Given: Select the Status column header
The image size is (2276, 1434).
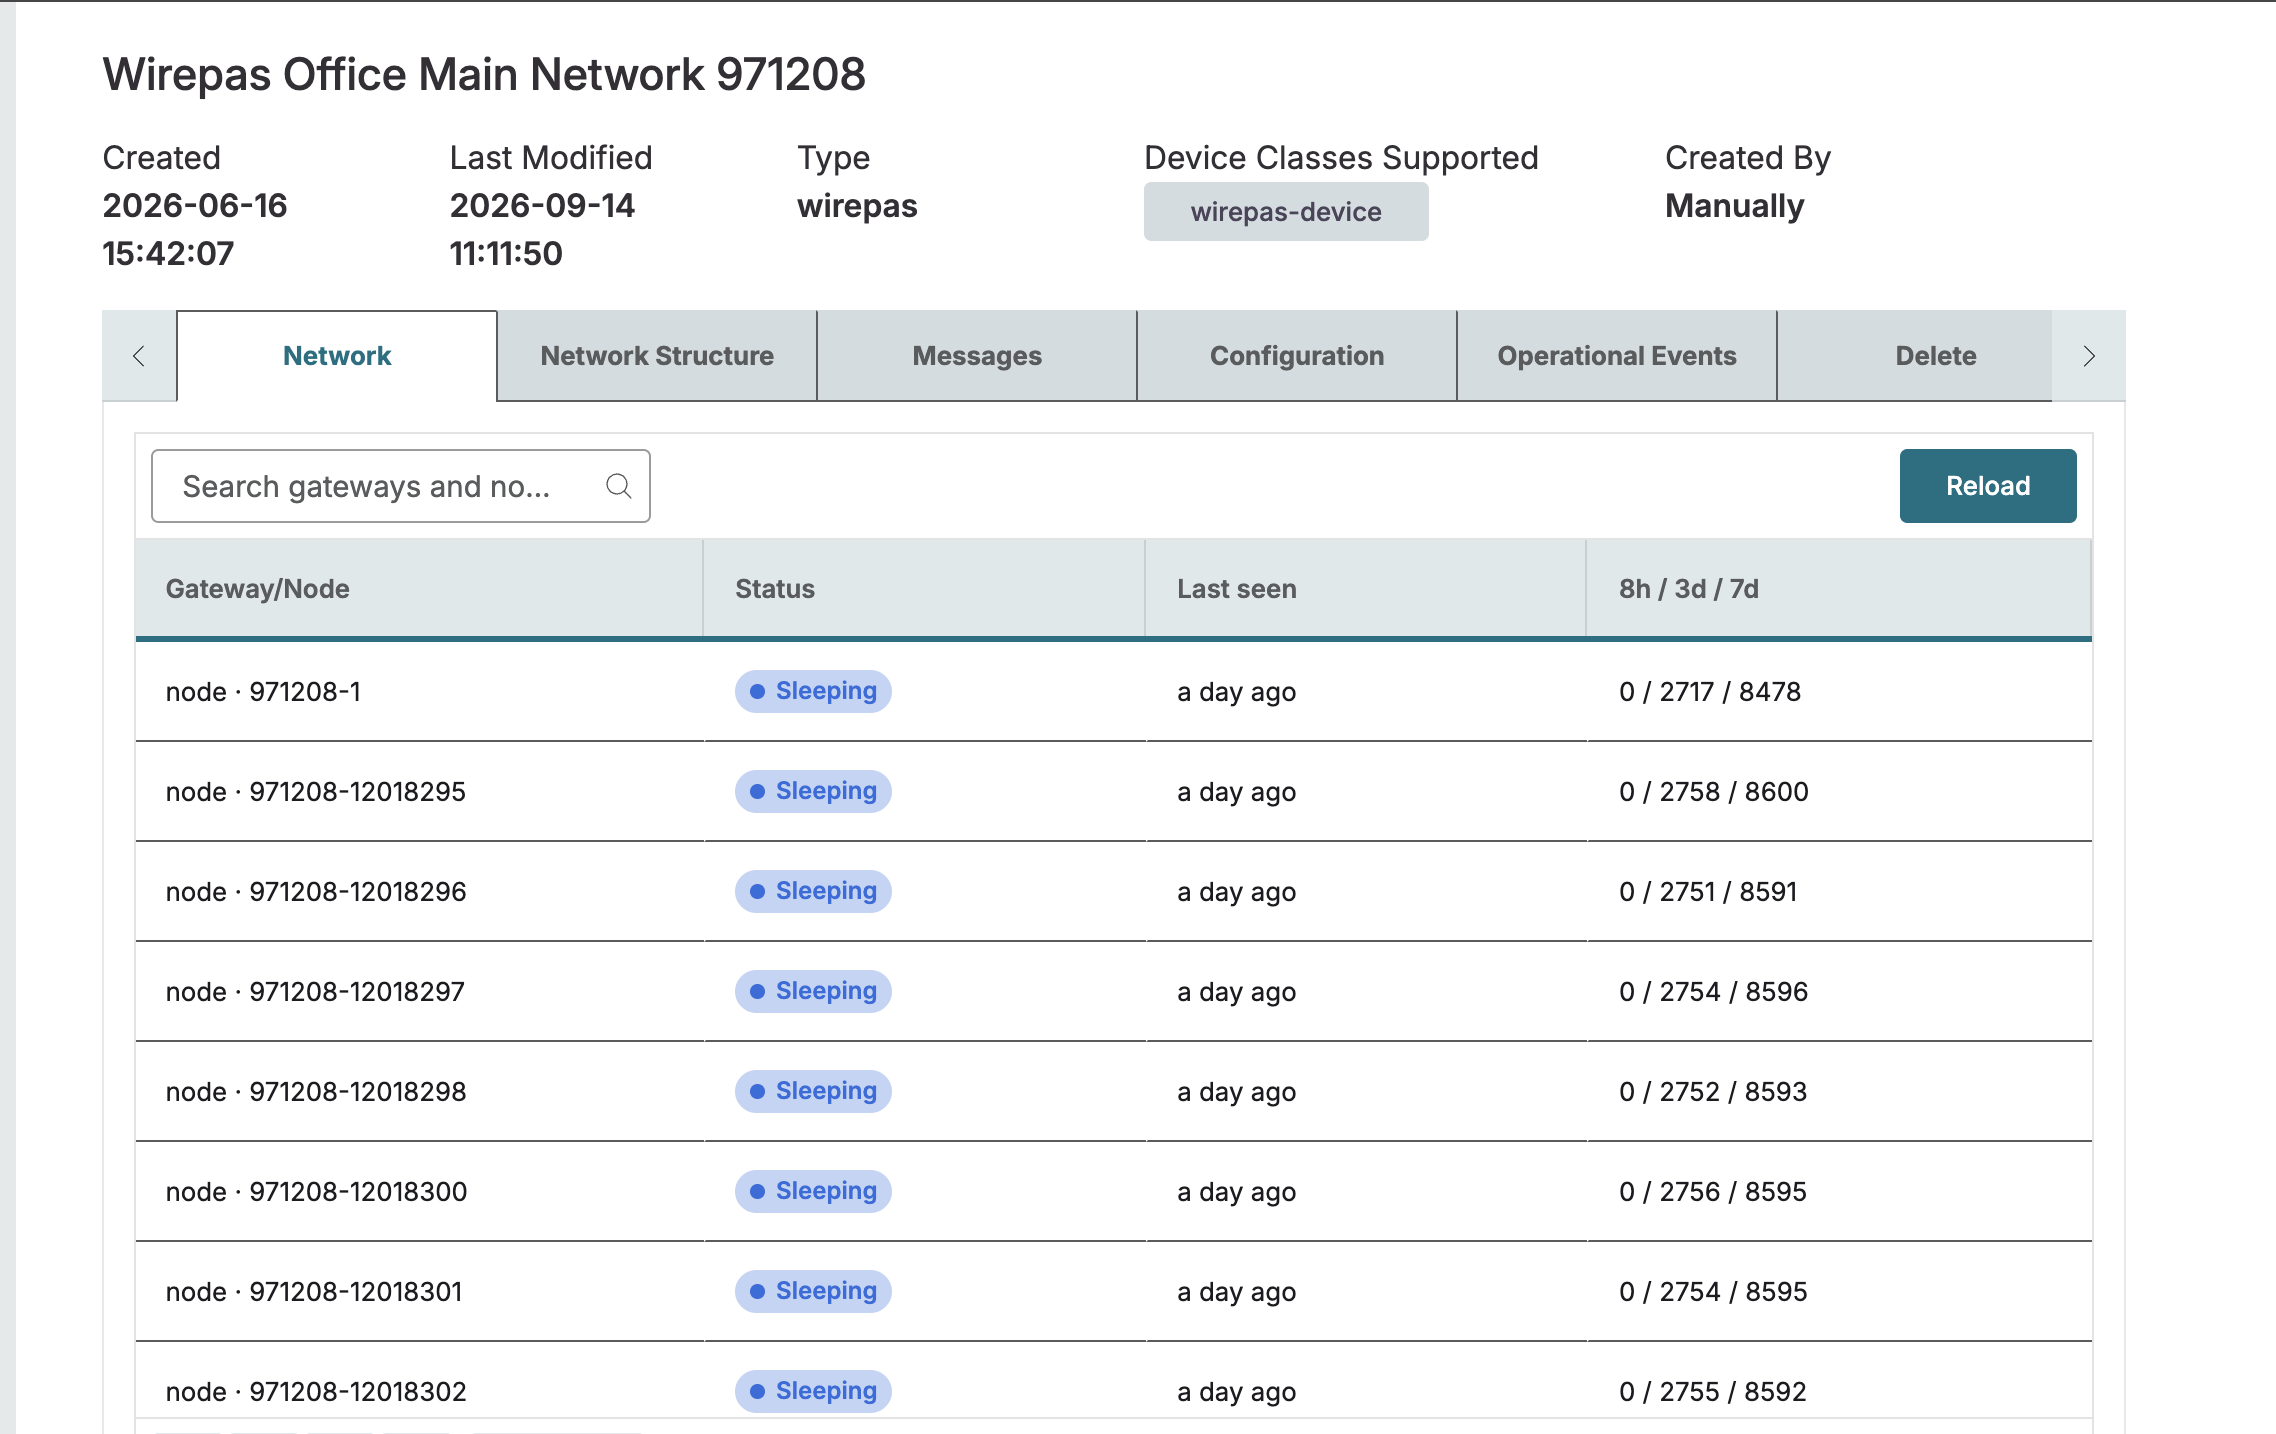Looking at the screenshot, I should (x=924, y=589).
